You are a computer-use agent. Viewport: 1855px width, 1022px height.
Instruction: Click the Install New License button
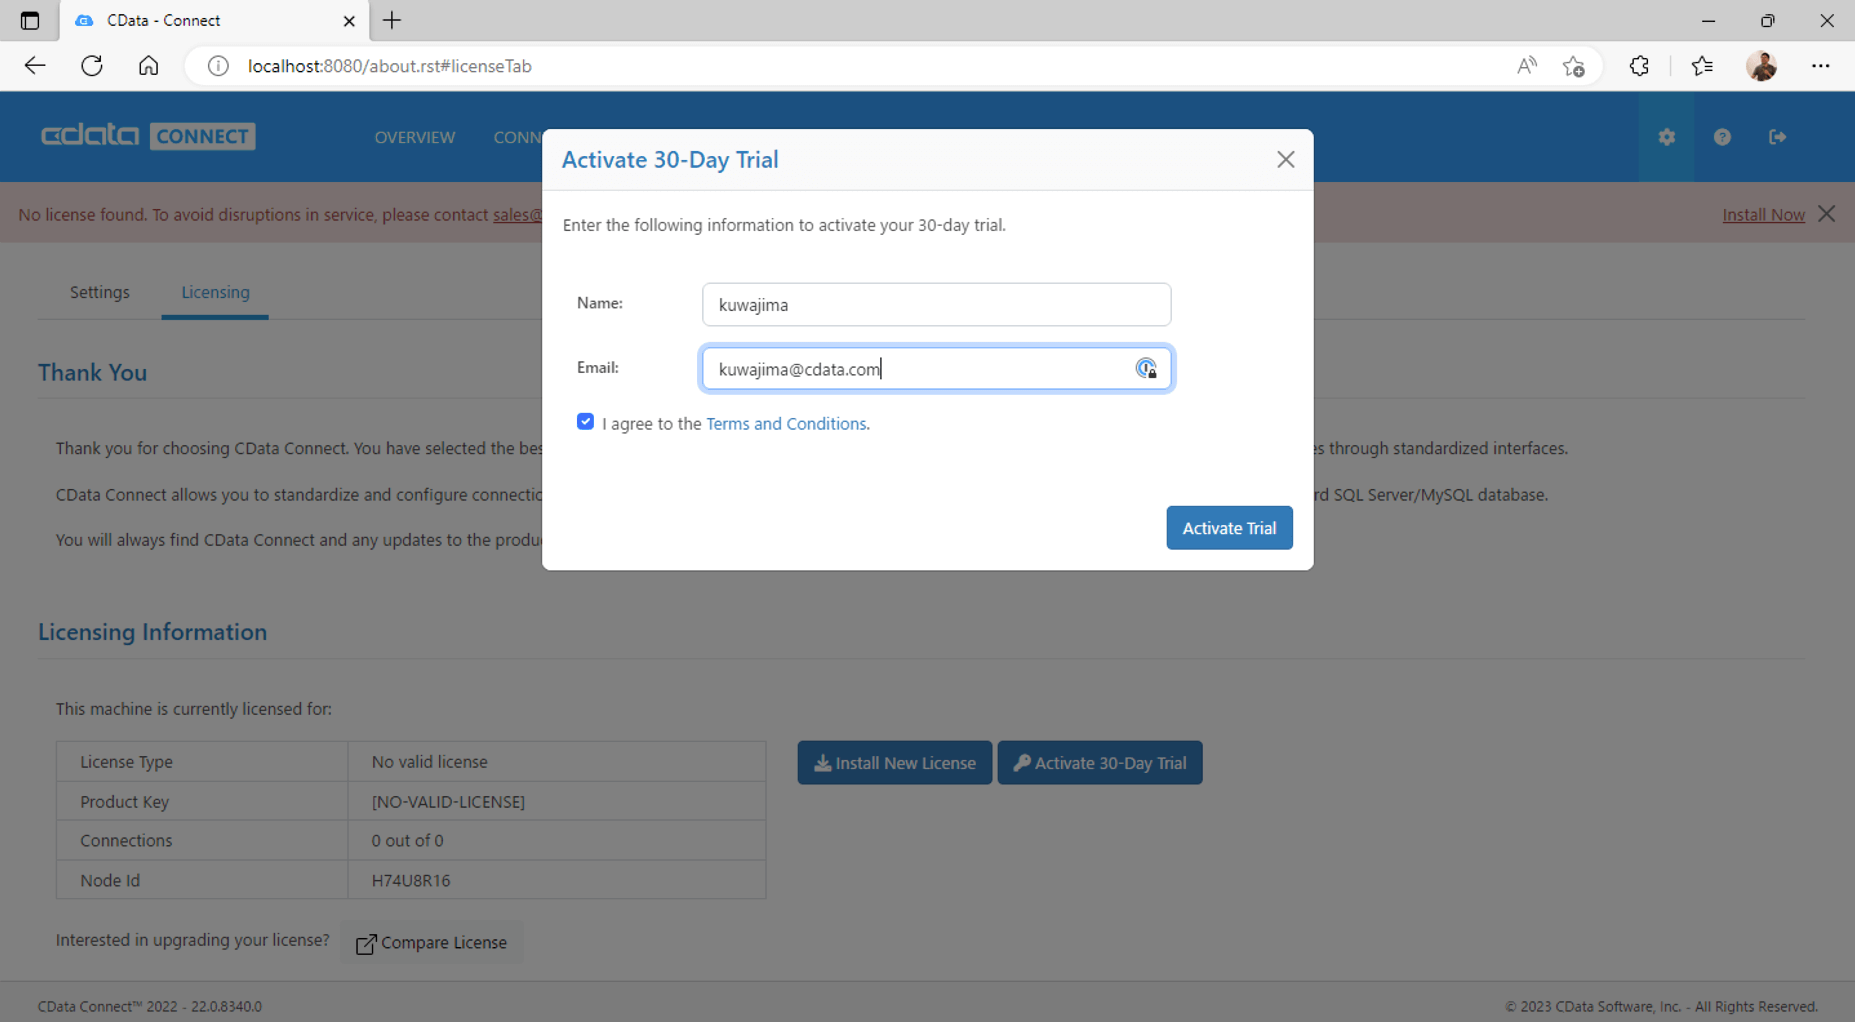click(x=894, y=763)
